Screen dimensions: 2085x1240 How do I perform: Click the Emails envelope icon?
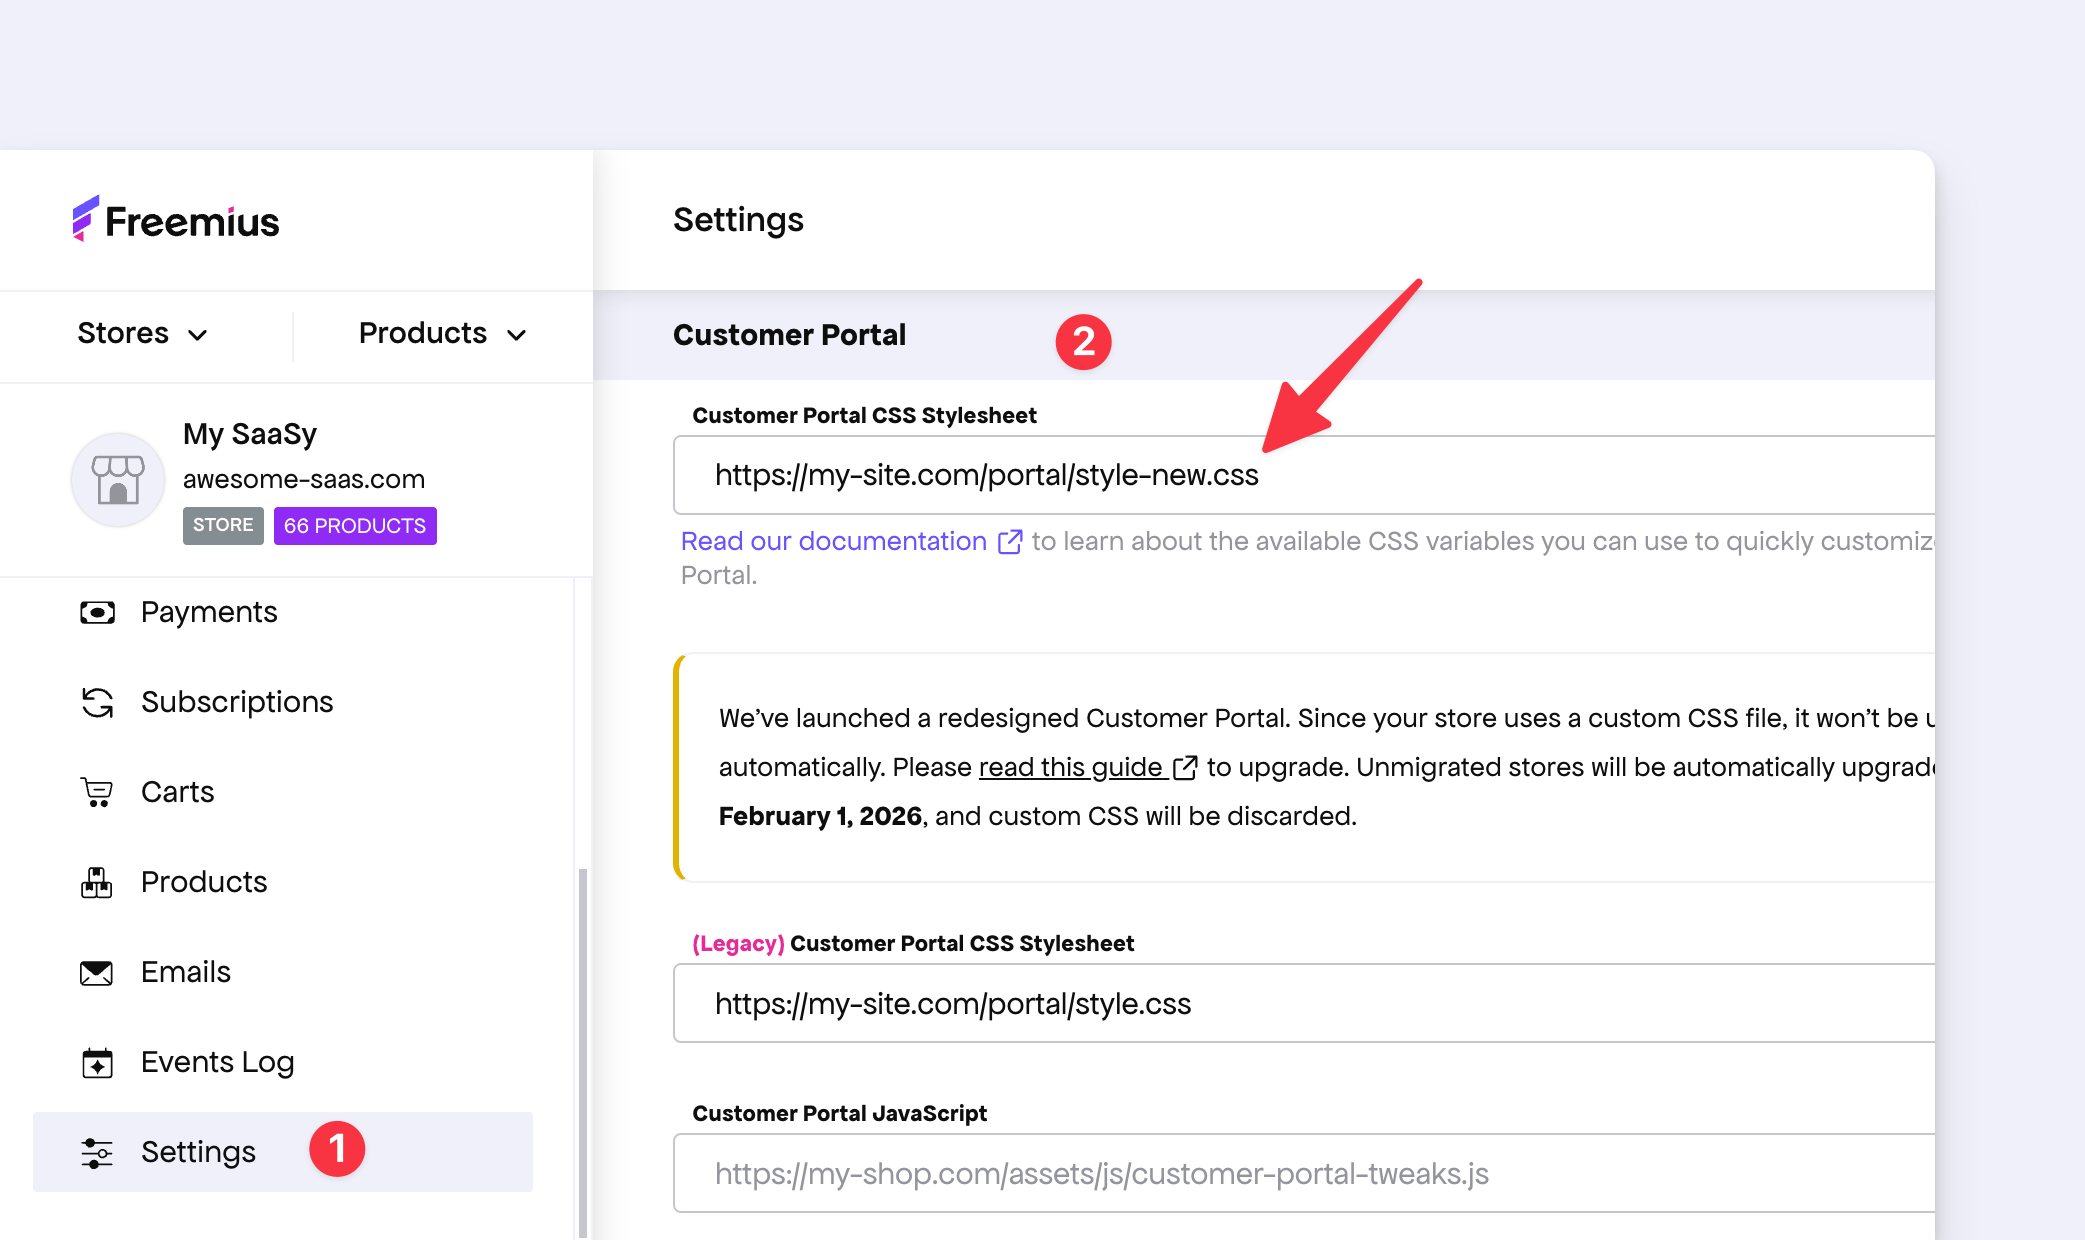pyautogui.click(x=97, y=972)
